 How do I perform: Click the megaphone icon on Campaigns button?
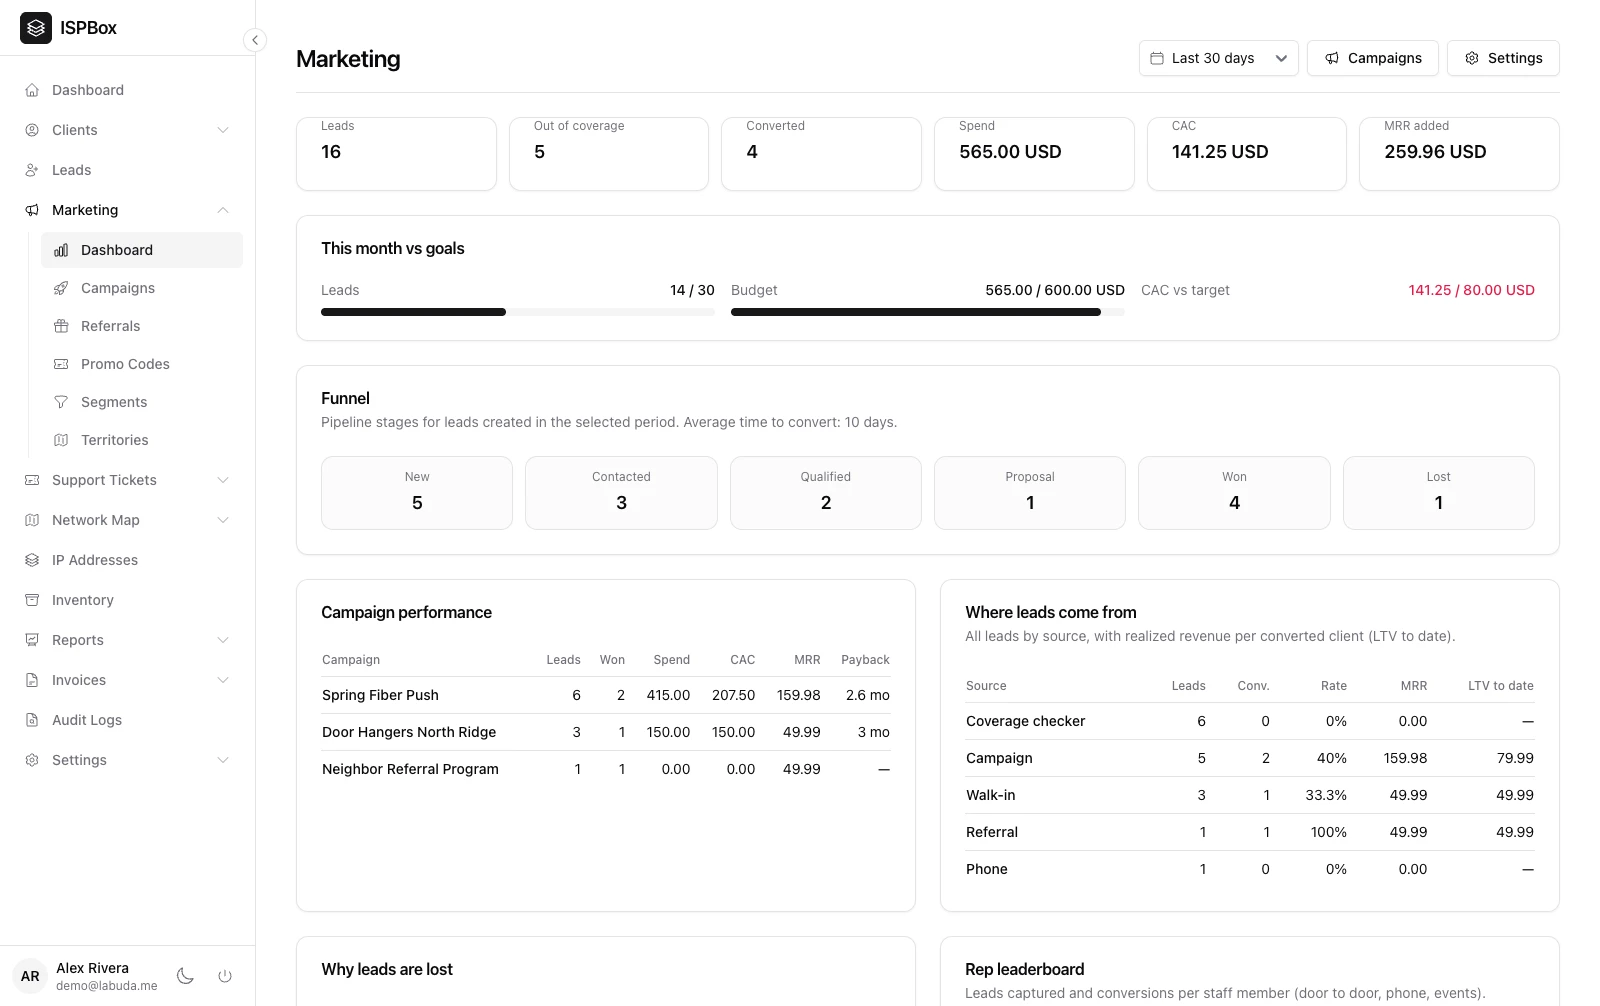pyautogui.click(x=1332, y=58)
